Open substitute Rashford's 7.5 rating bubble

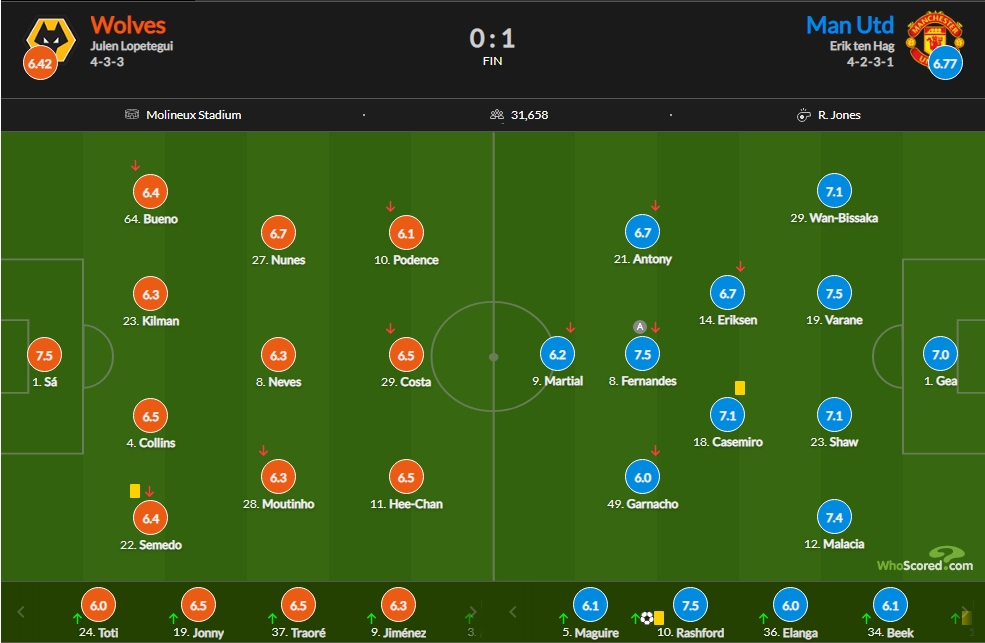point(690,605)
